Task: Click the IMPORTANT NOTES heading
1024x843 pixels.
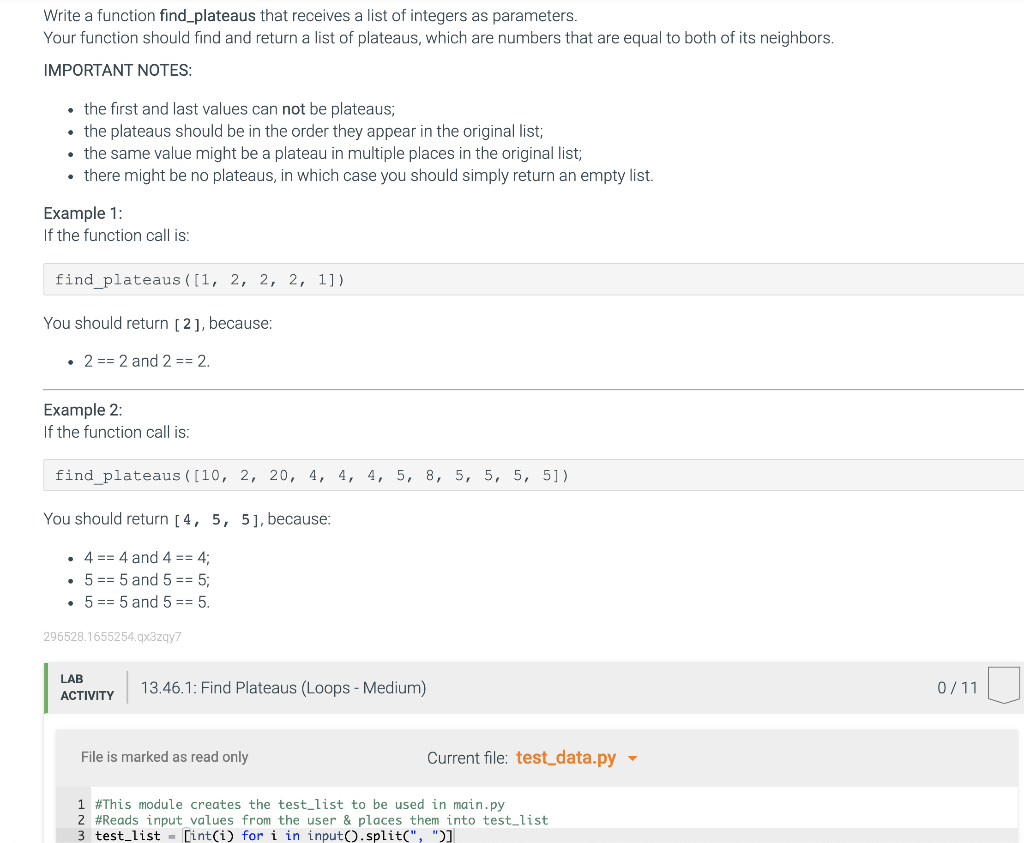Action: pyautogui.click(x=119, y=70)
